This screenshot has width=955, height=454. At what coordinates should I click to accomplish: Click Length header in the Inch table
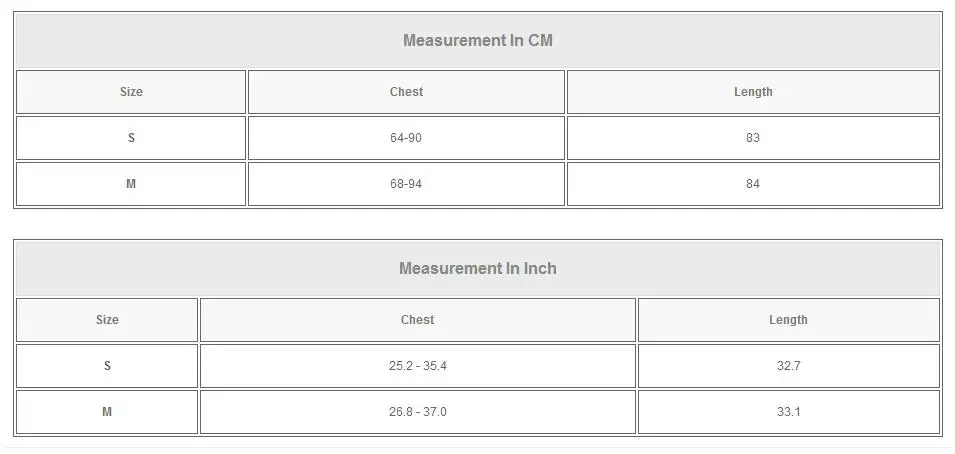[788, 320]
